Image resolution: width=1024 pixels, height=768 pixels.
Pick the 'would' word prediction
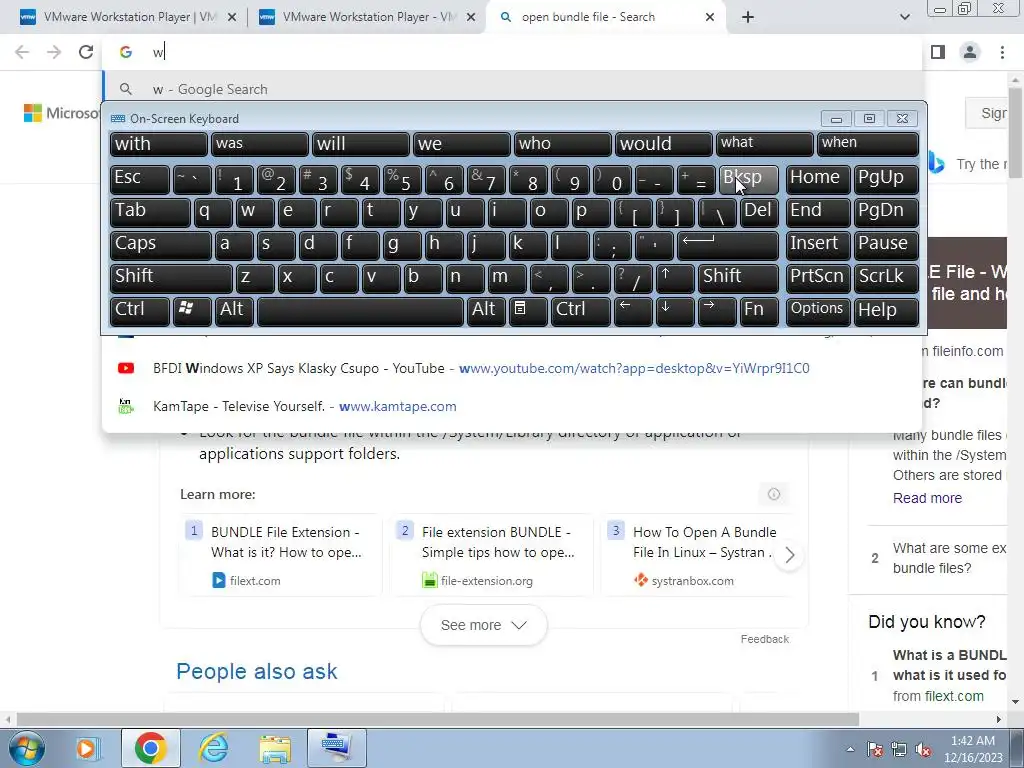[x=664, y=144]
